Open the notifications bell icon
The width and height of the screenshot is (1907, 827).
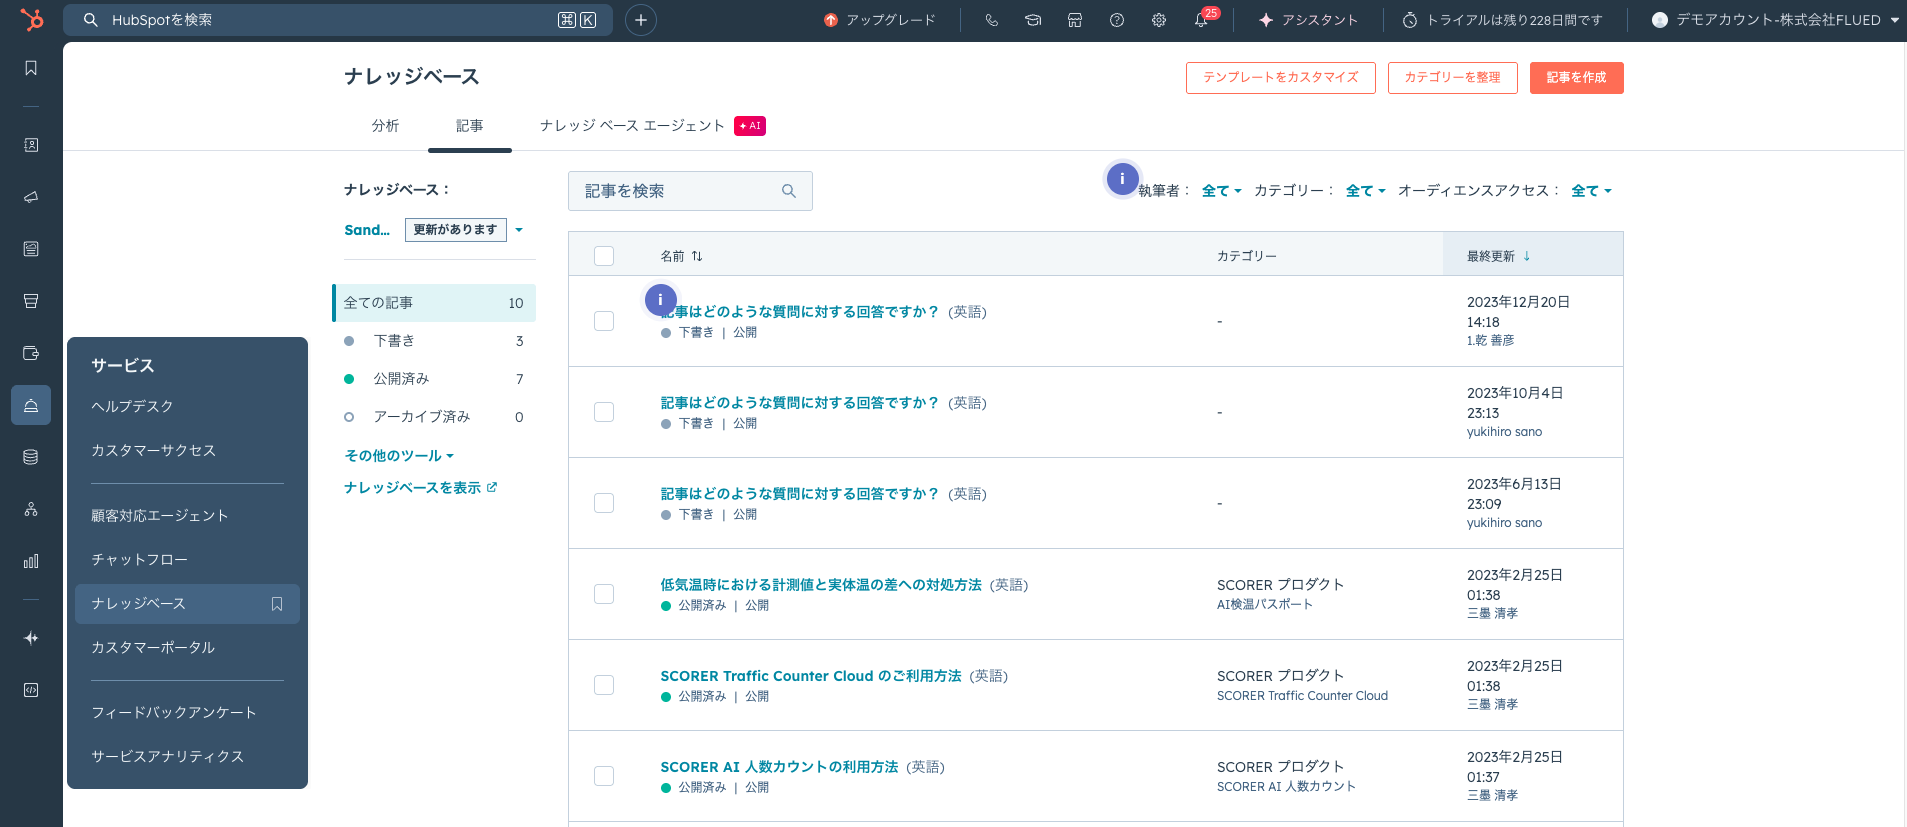(1200, 20)
